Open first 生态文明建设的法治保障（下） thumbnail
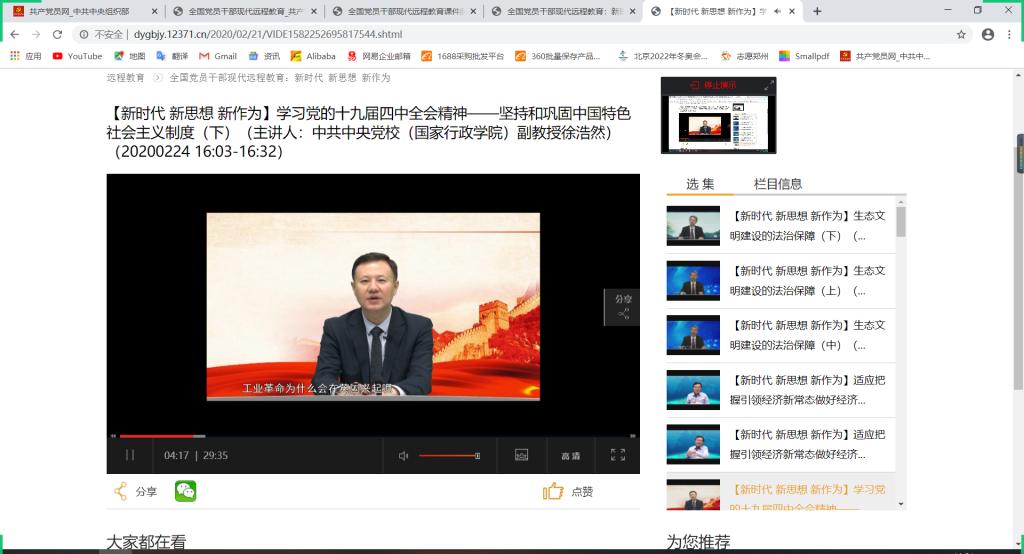The width and height of the screenshot is (1024, 554). click(693, 226)
